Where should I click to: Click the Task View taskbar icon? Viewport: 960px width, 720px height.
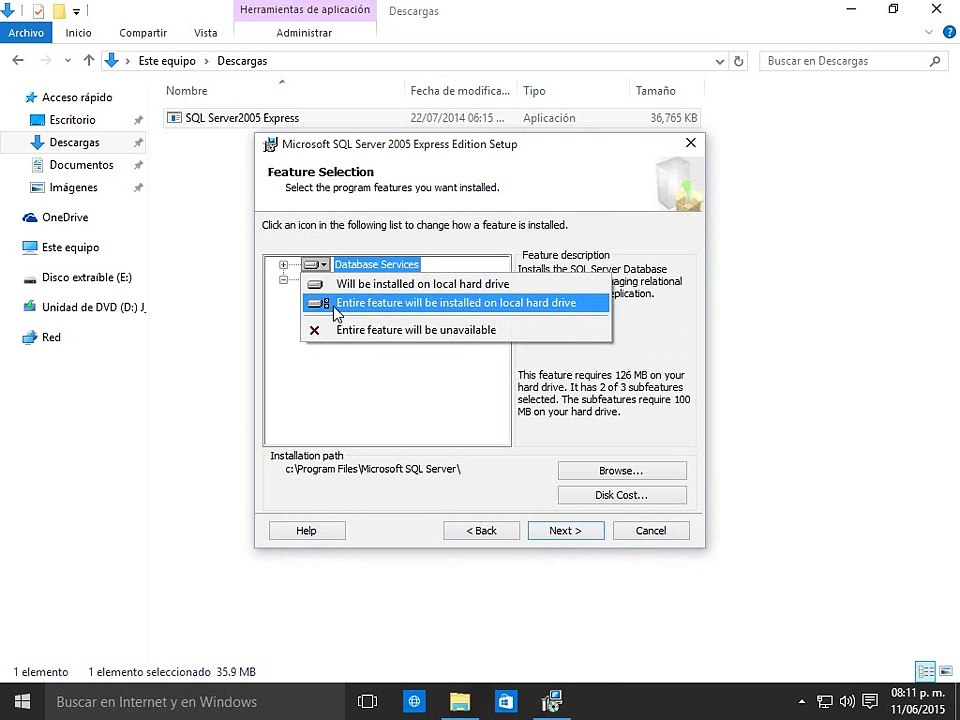367,702
